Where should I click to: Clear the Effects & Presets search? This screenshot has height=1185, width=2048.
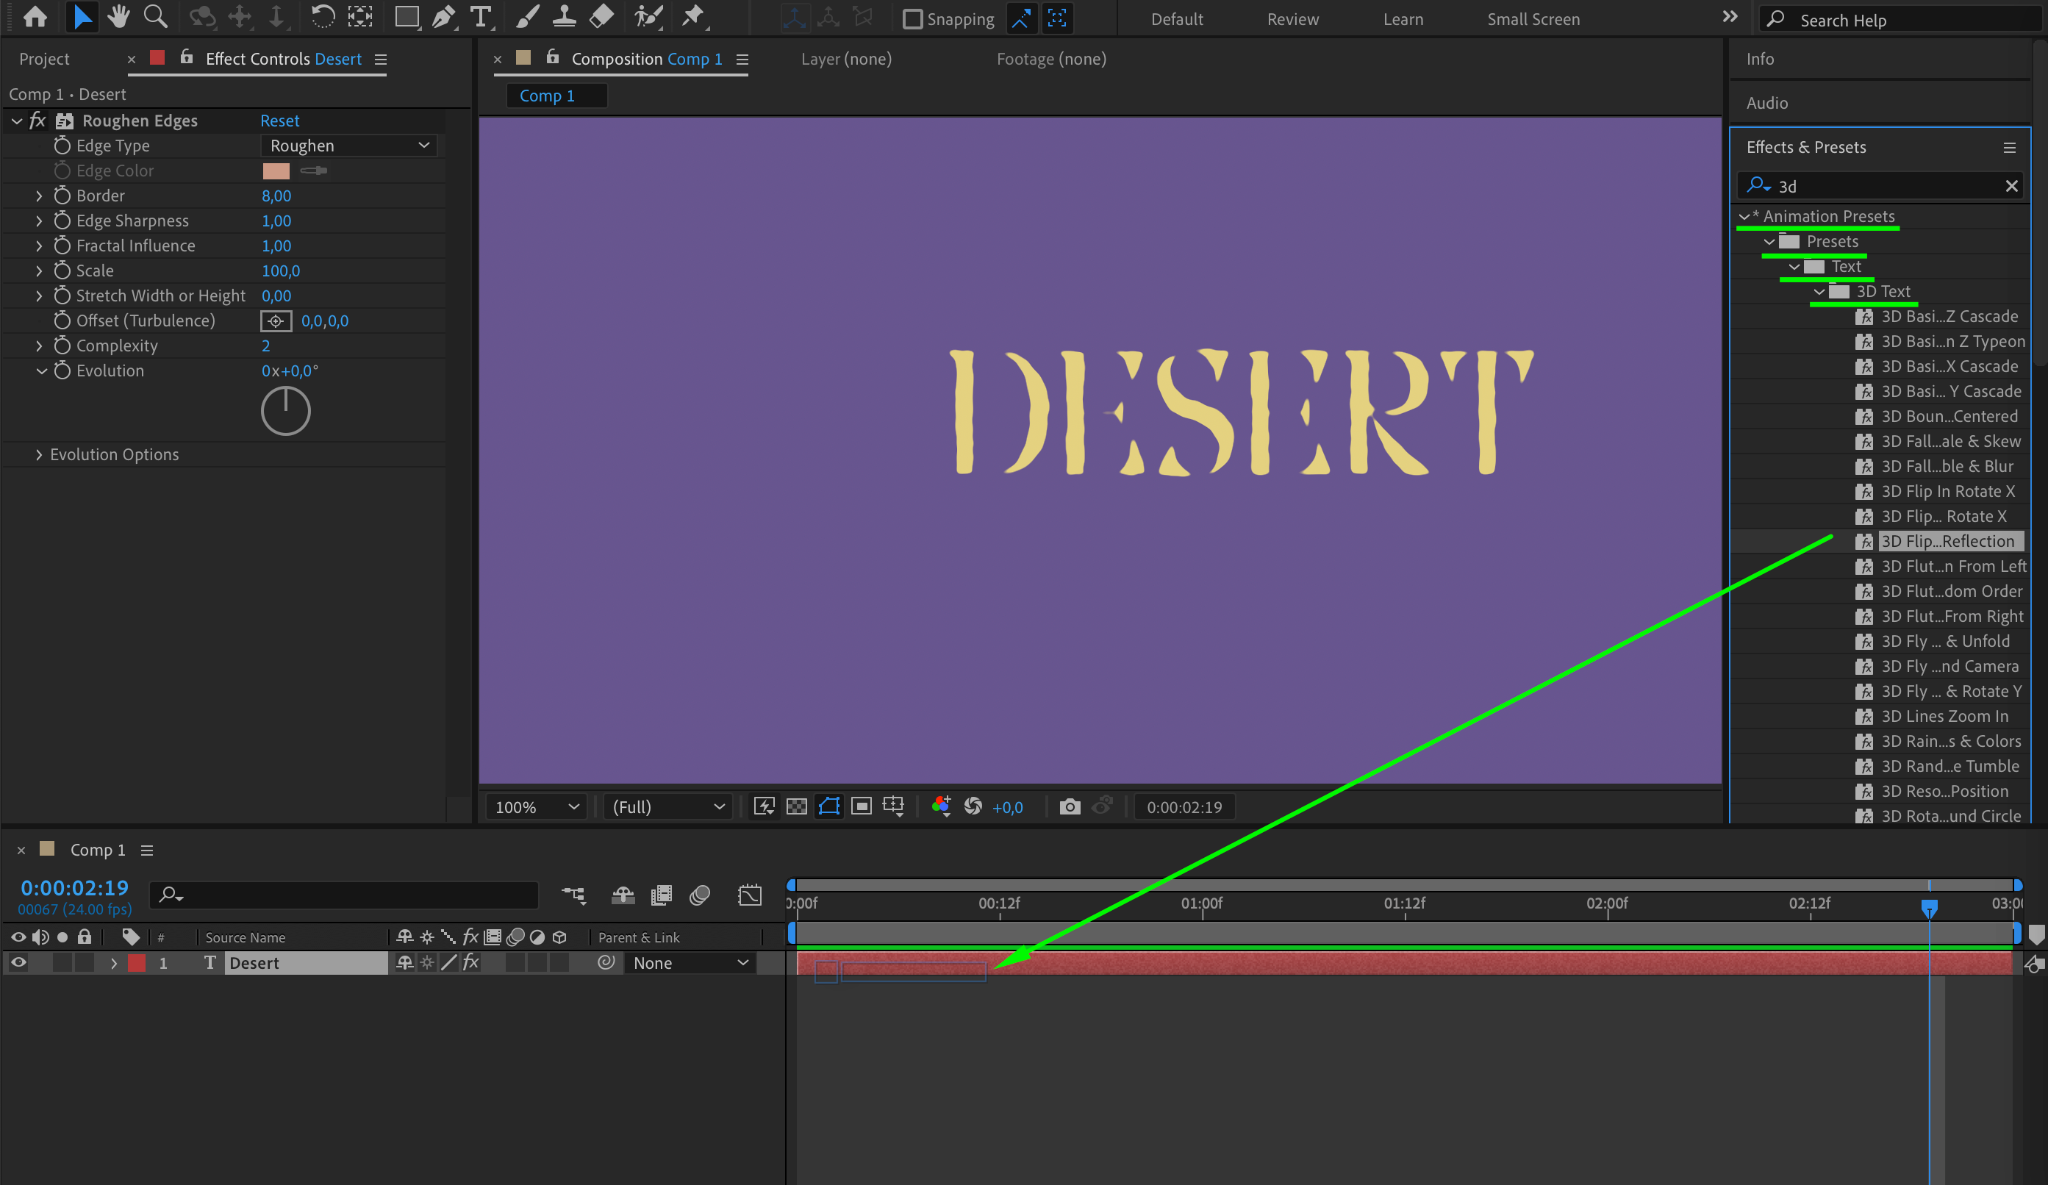pos(2012,186)
